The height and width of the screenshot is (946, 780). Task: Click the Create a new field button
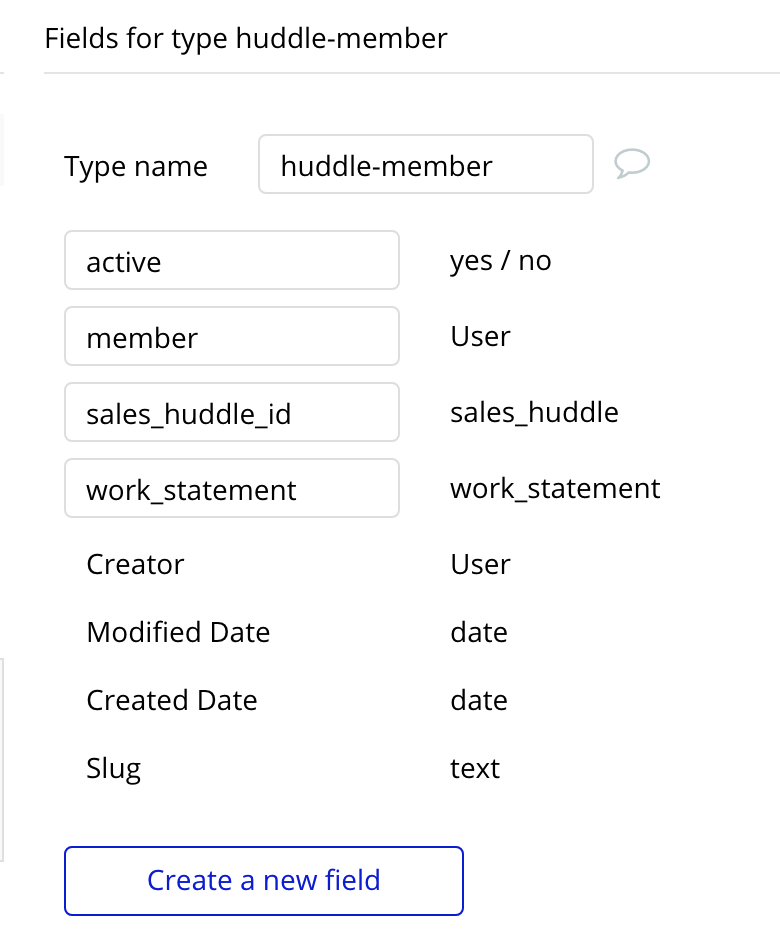pyautogui.click(x=264, y=880)
